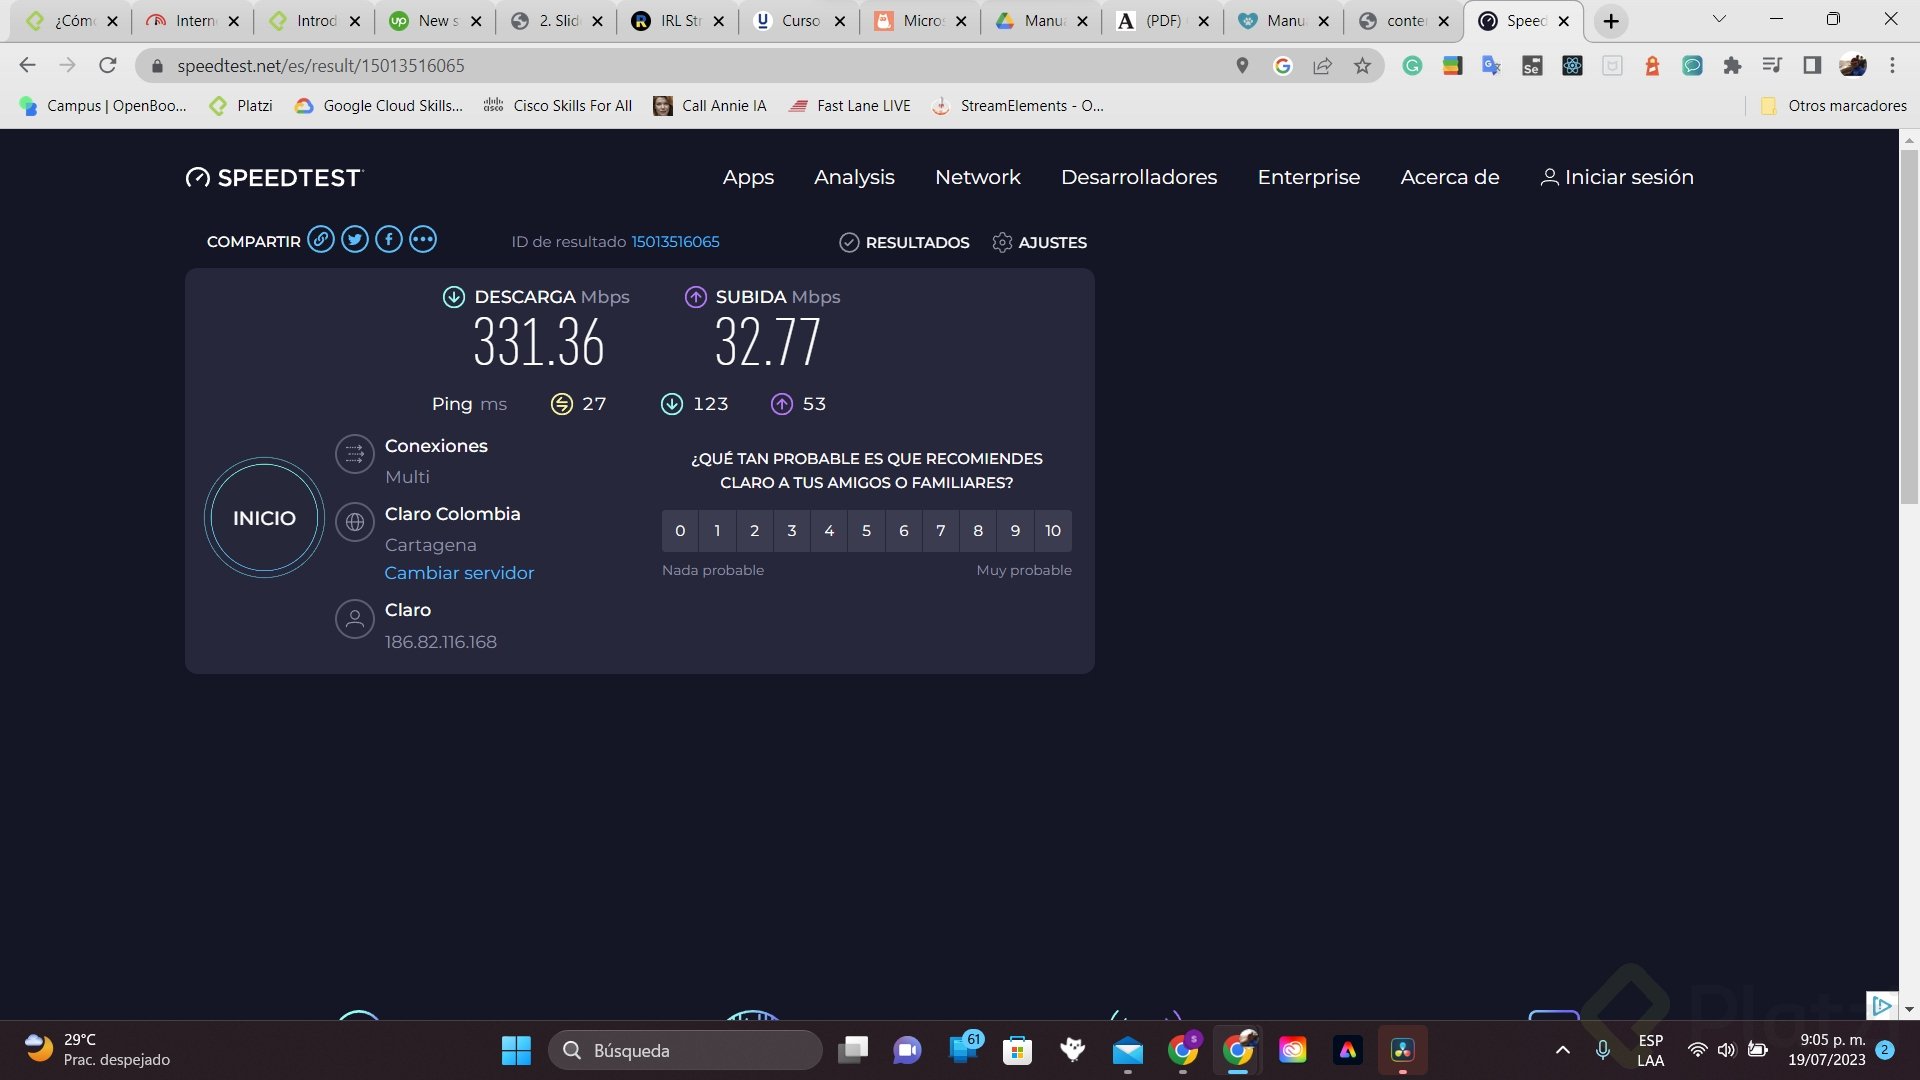Launch DaVinci Resolve from the taskbar
Viewport: 1920px width, 1080px height.
pos(1402,1050)
